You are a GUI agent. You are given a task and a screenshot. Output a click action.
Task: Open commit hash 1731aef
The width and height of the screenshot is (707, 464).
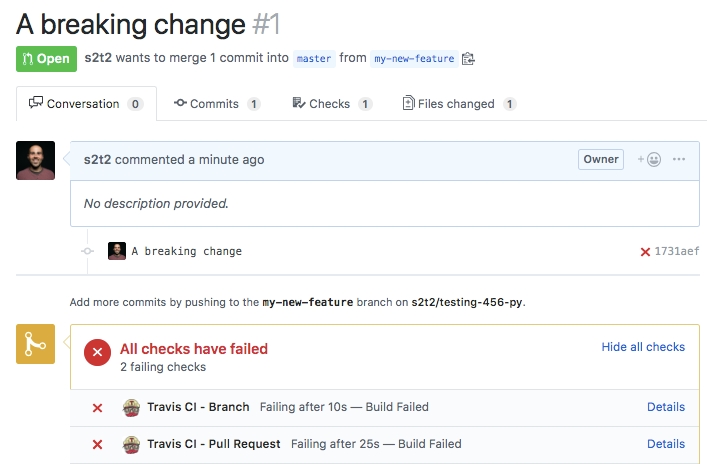click(677, 252)
